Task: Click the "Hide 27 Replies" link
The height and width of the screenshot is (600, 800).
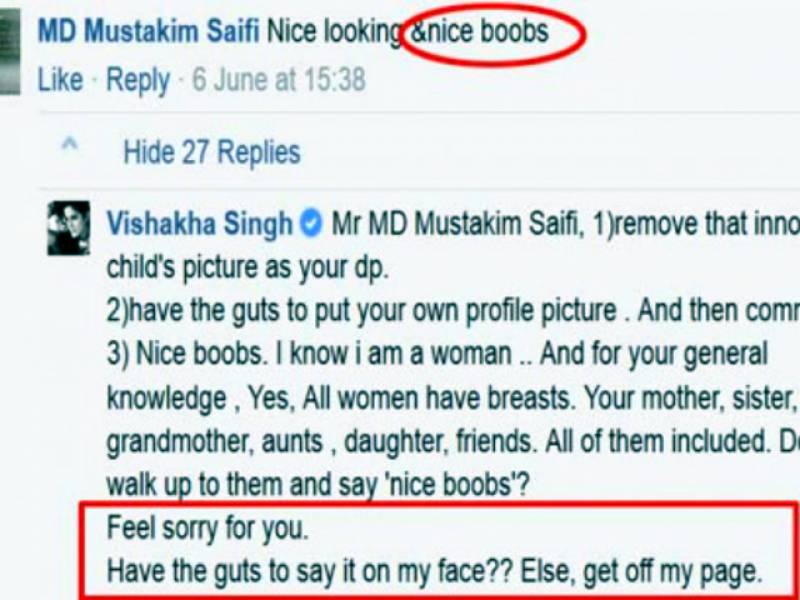Action: click(x=212, y=152)
